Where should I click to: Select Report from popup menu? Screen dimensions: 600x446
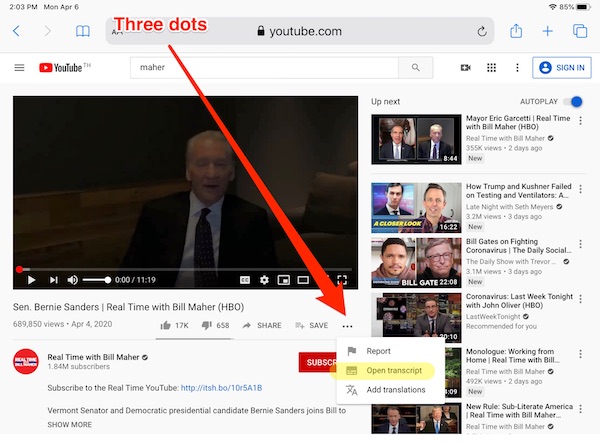click(390, 351)
